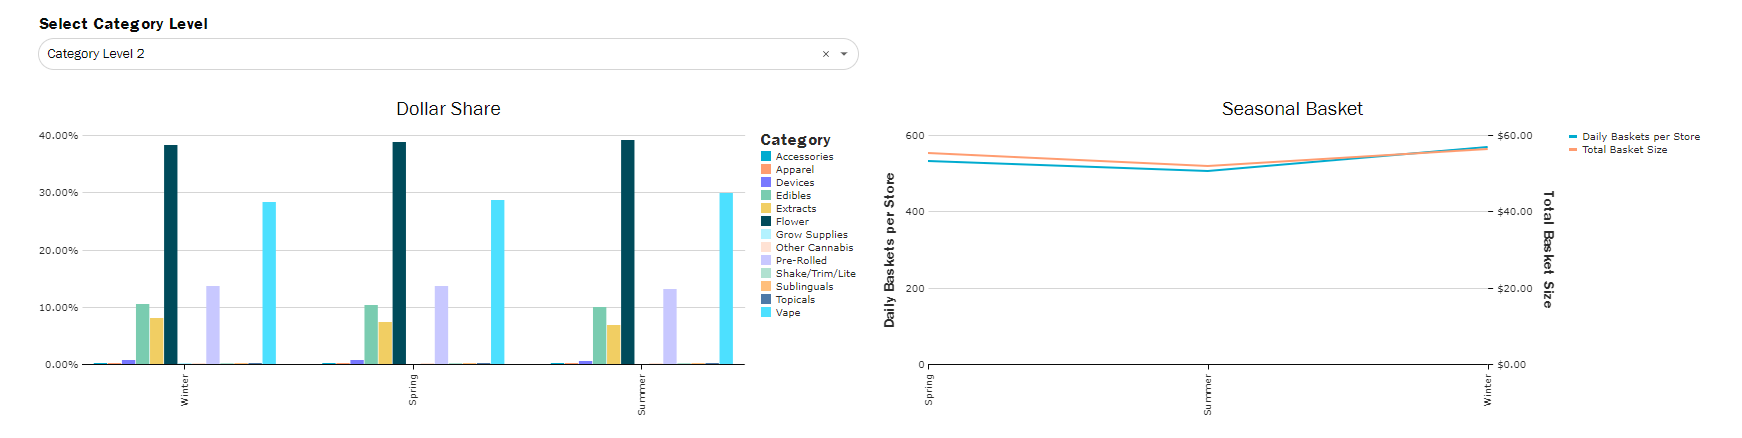Image resolution: width=1742 pixels, height=438 pixels.
Task: Click the Winter Flower bar
Action: (171, 255)
